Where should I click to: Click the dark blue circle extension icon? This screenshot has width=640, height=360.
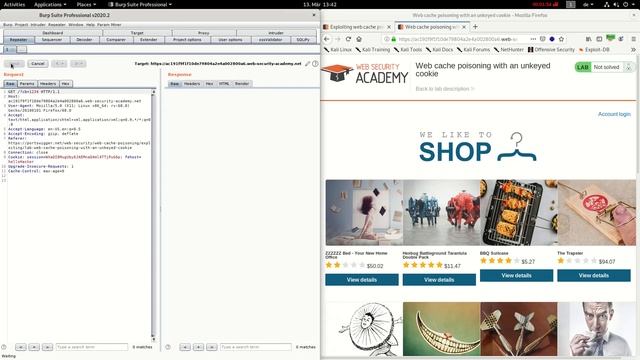pos(552,39)
